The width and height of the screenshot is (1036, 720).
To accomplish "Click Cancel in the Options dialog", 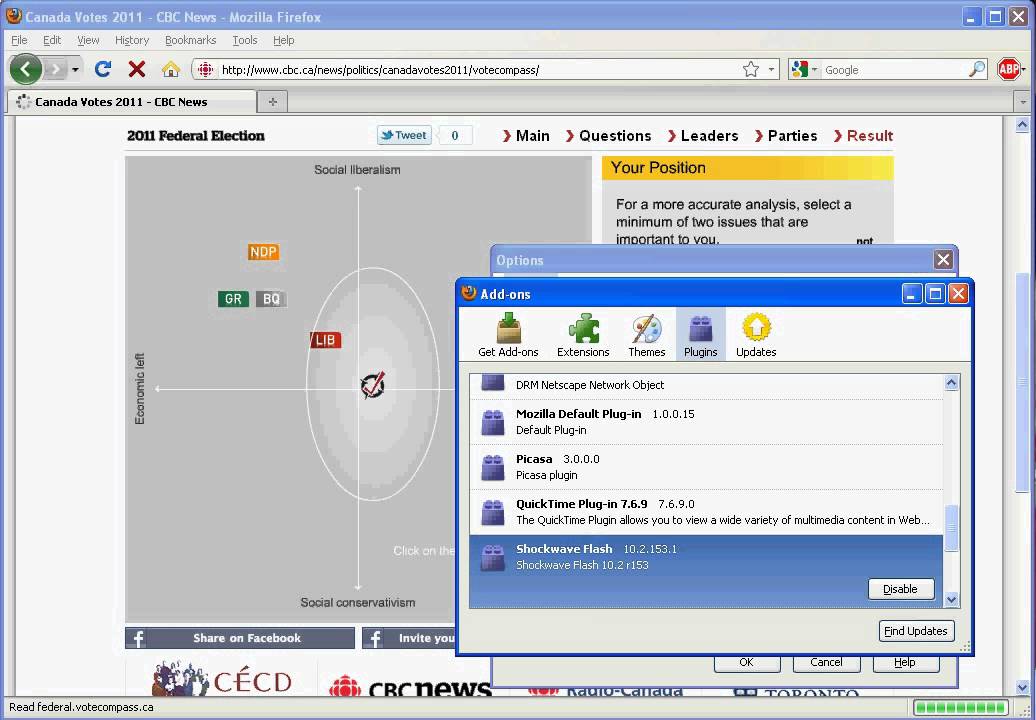I will coord(826,663).
